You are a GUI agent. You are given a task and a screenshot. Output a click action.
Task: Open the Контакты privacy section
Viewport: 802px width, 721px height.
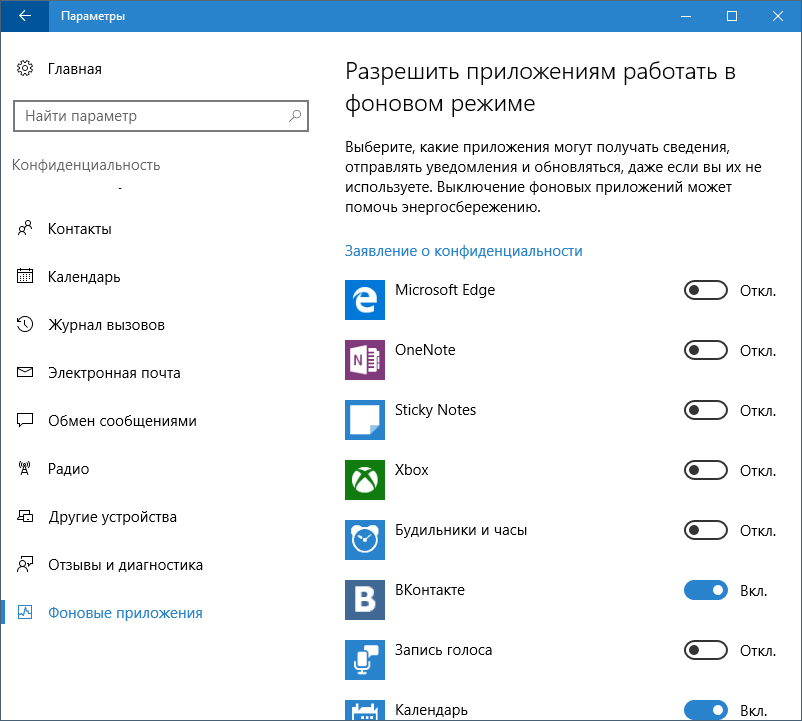click(80, 229)
